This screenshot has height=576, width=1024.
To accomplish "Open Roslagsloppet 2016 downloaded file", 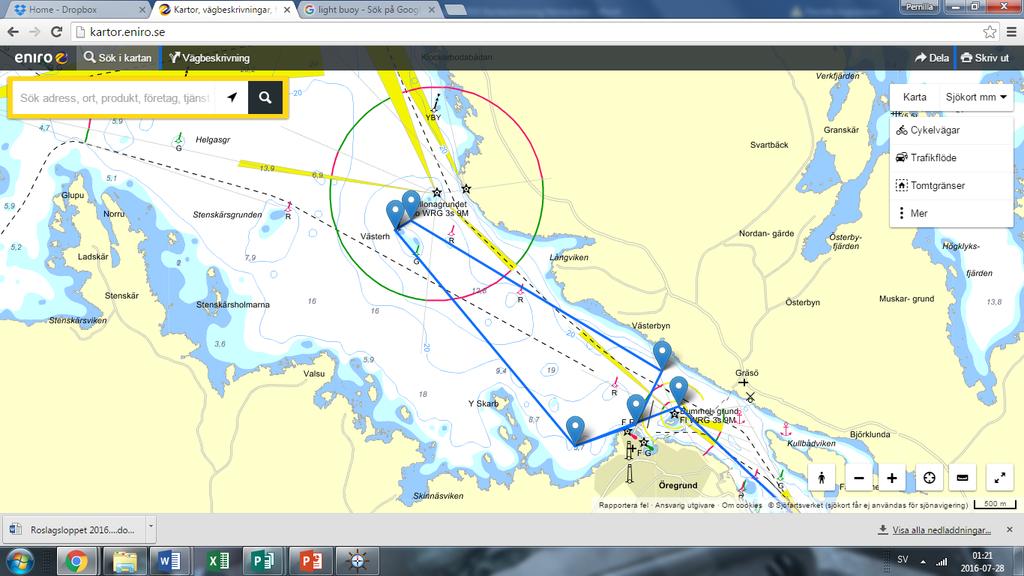I will 74,530.
